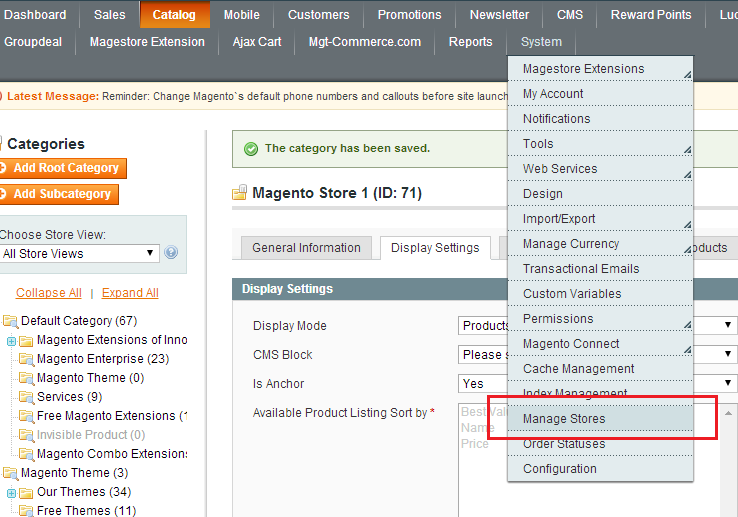Click the Magento Enterprise folder icon
This screenshot has width=738, height=517.
tap(26, 359)
